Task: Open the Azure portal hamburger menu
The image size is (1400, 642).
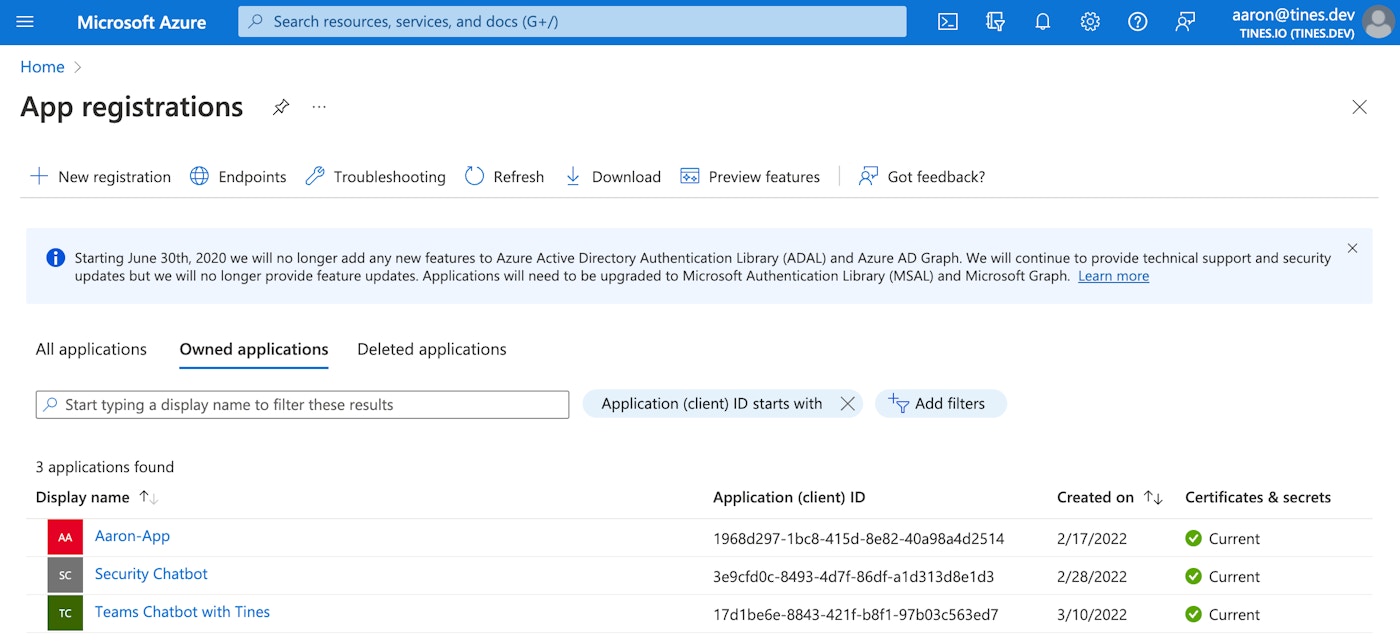Action: 26,22
